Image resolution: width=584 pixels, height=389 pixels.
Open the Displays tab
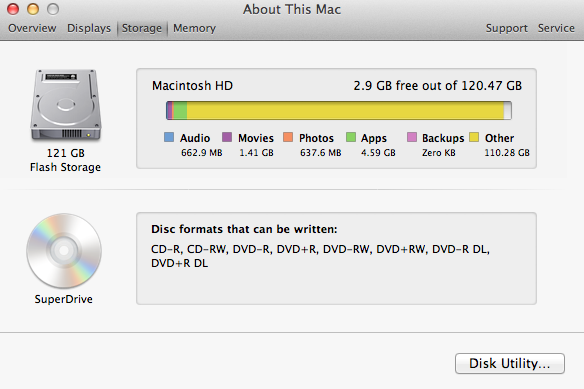(x=89, y=28)
